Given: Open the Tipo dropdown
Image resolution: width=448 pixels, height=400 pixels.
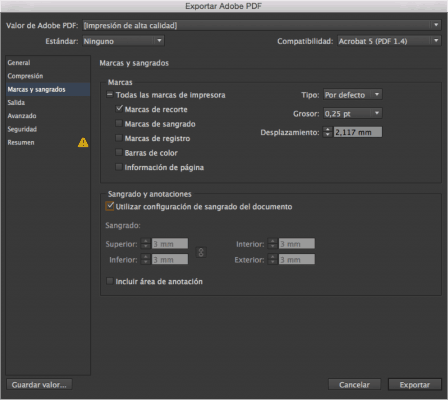Looking at the screenshot, I should click(353, 95).
